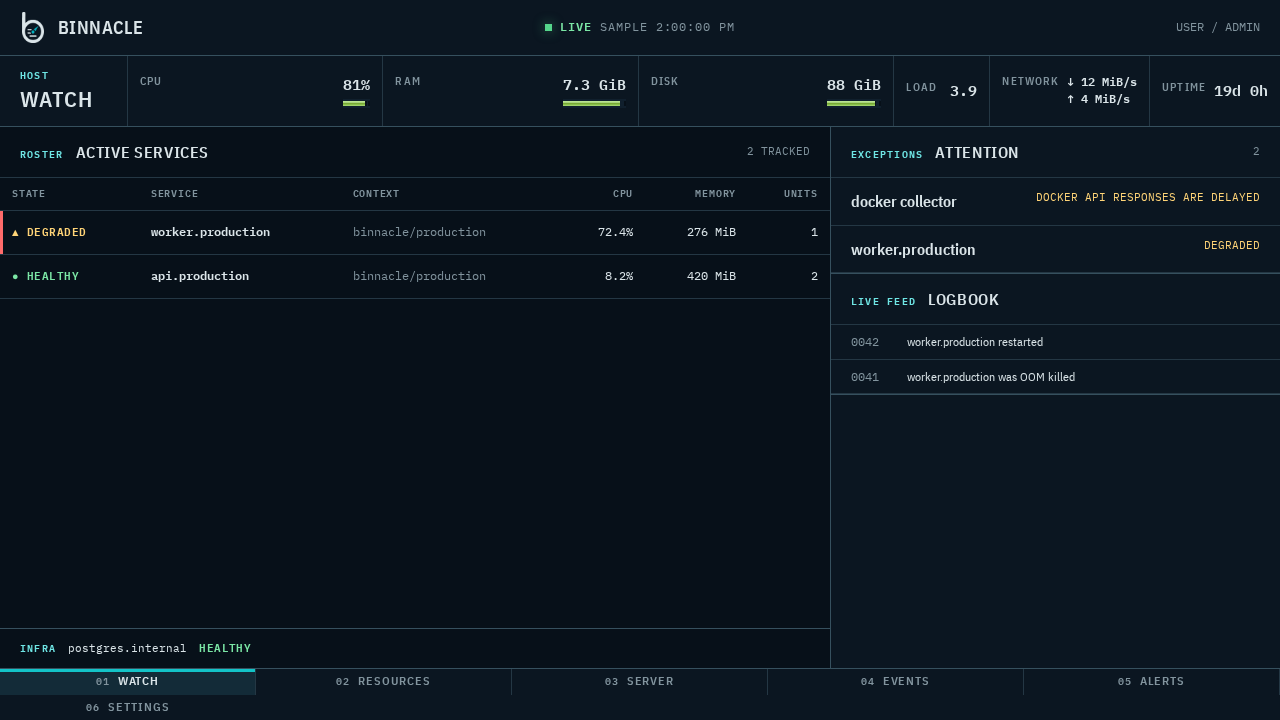Image resolution: width=1280 pixels, height=720 pixels.
Task: Click DOCKER API RESPONSES ARE DELAYED message
Action: 1148,198
